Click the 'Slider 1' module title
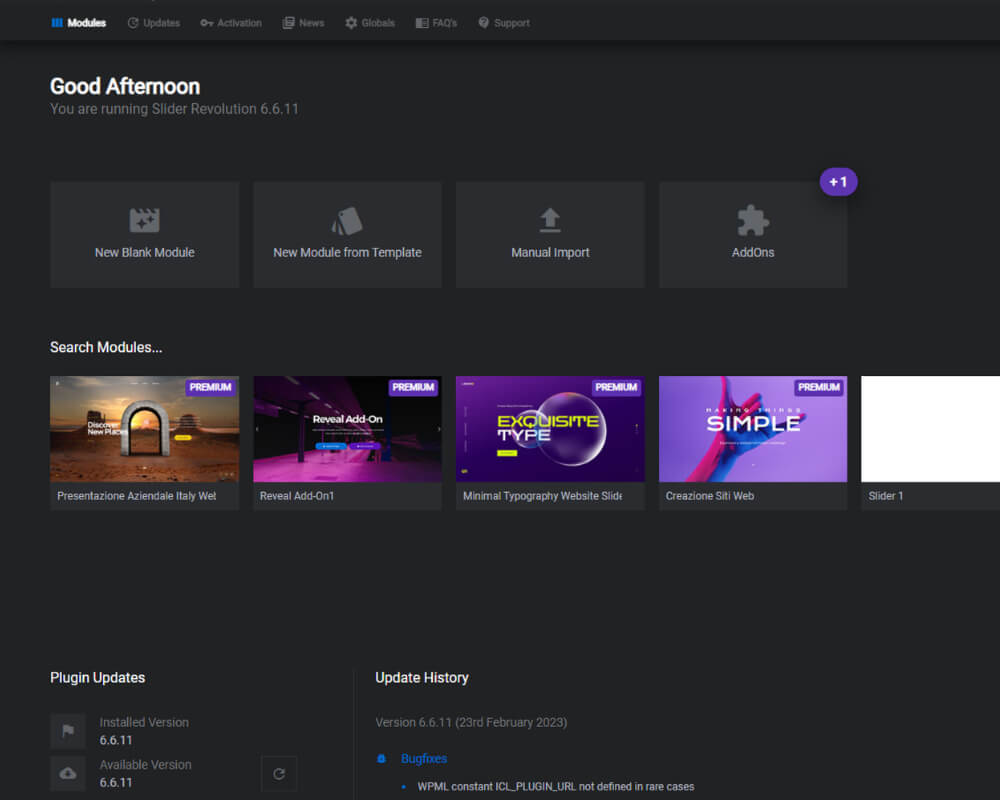 pyautogui.click(x=886, y=496)
